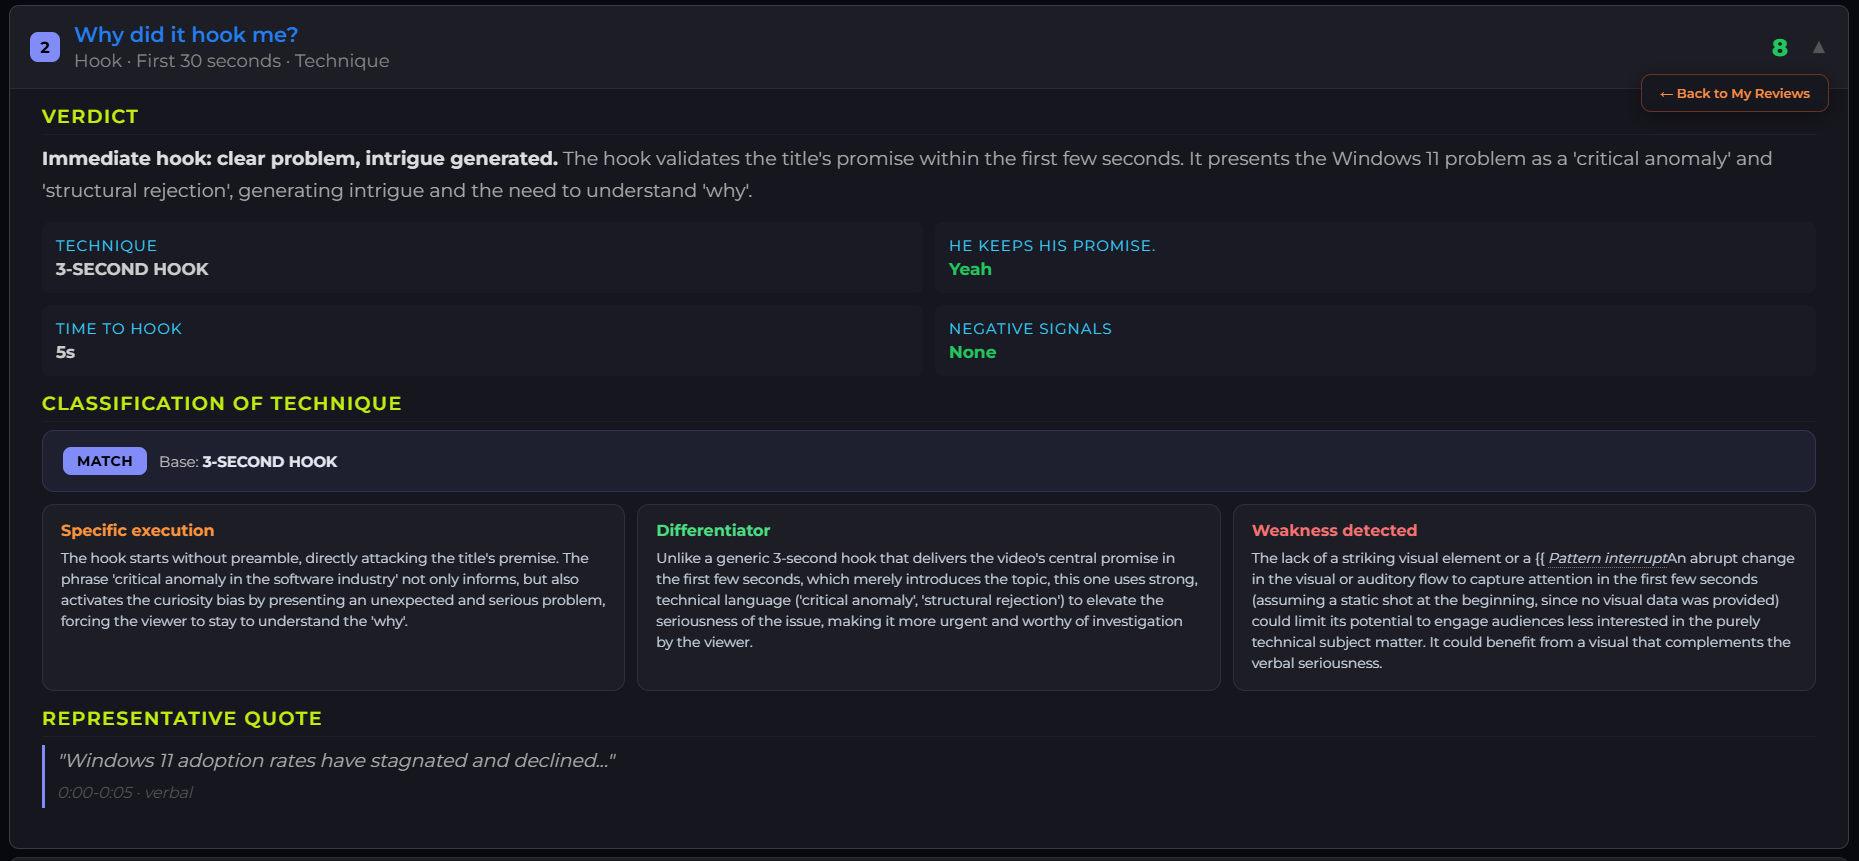Click the "NEGATIVE SIGNALS: None" card

(1376, 340)
